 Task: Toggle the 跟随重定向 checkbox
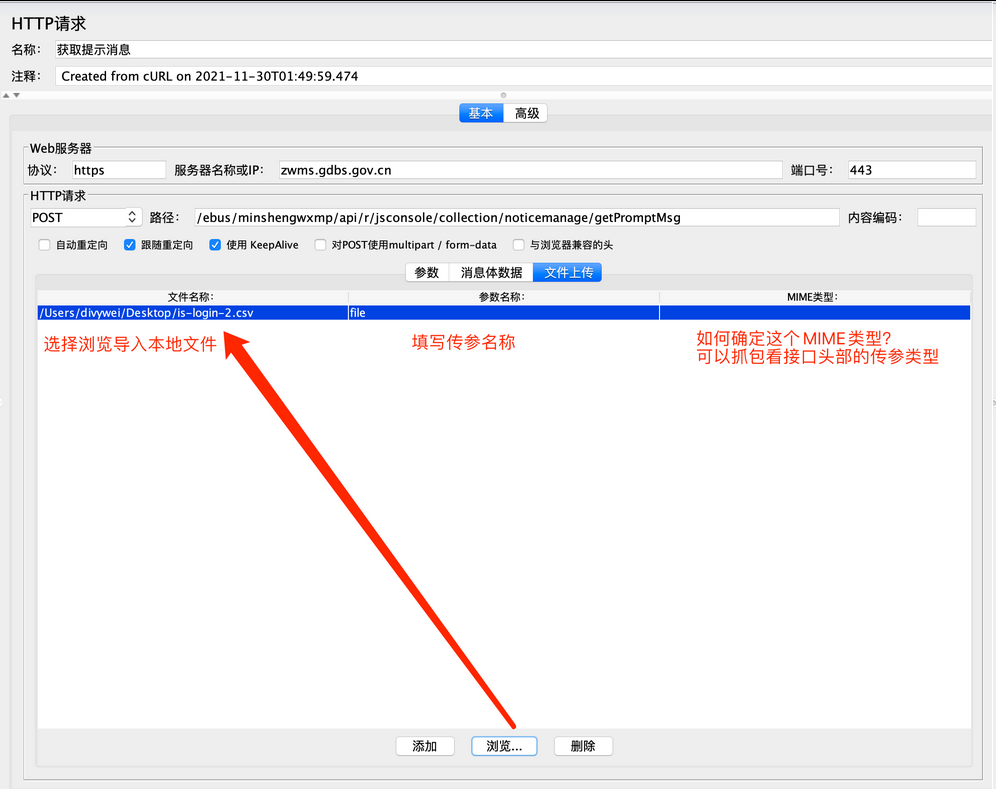pyautogui.click(x=130, y=245)
